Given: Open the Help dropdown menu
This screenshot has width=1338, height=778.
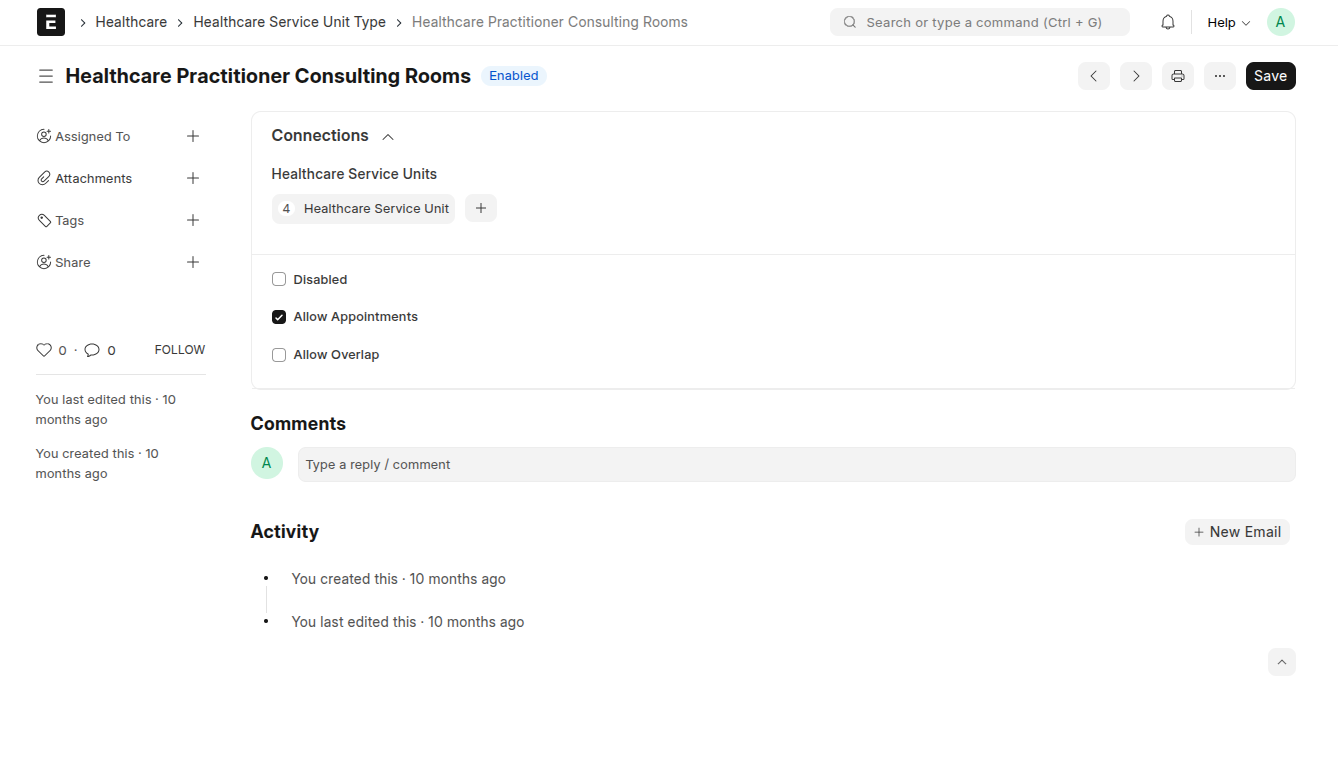Looking at the screenshot, I should coord(1228,22).
